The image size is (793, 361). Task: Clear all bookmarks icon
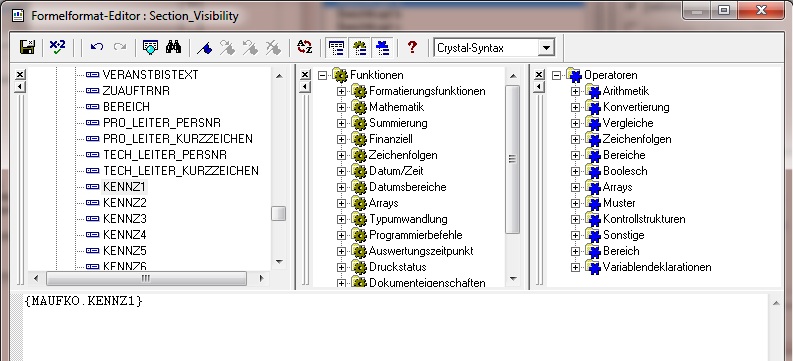point(274,48)
